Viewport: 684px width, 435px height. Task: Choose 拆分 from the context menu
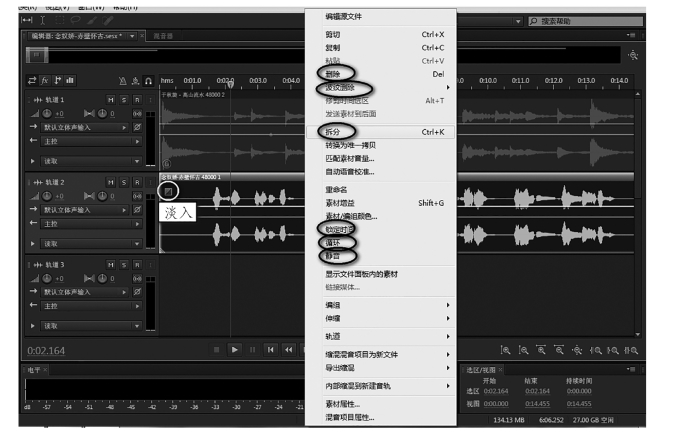click(x=380, y=132)
